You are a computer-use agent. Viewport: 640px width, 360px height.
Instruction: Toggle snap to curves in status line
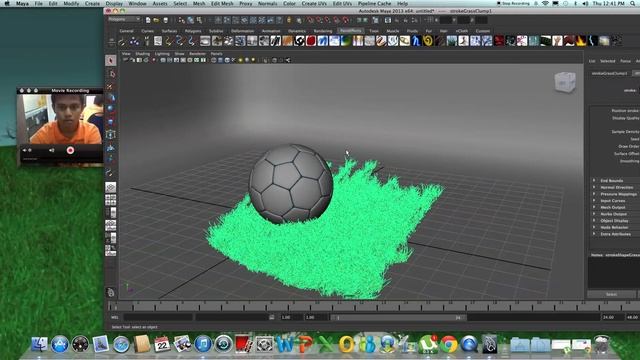pyautogui.click(x=320, y=20)
